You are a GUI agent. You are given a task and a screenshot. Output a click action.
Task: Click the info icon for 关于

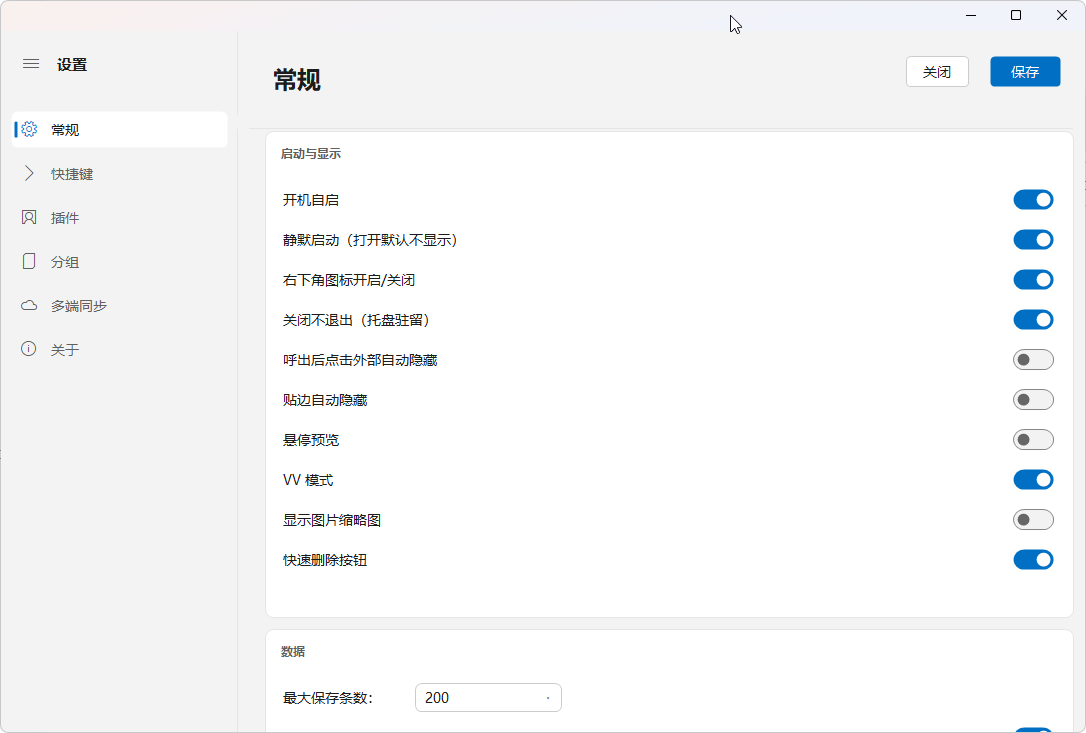pos(28,348)
